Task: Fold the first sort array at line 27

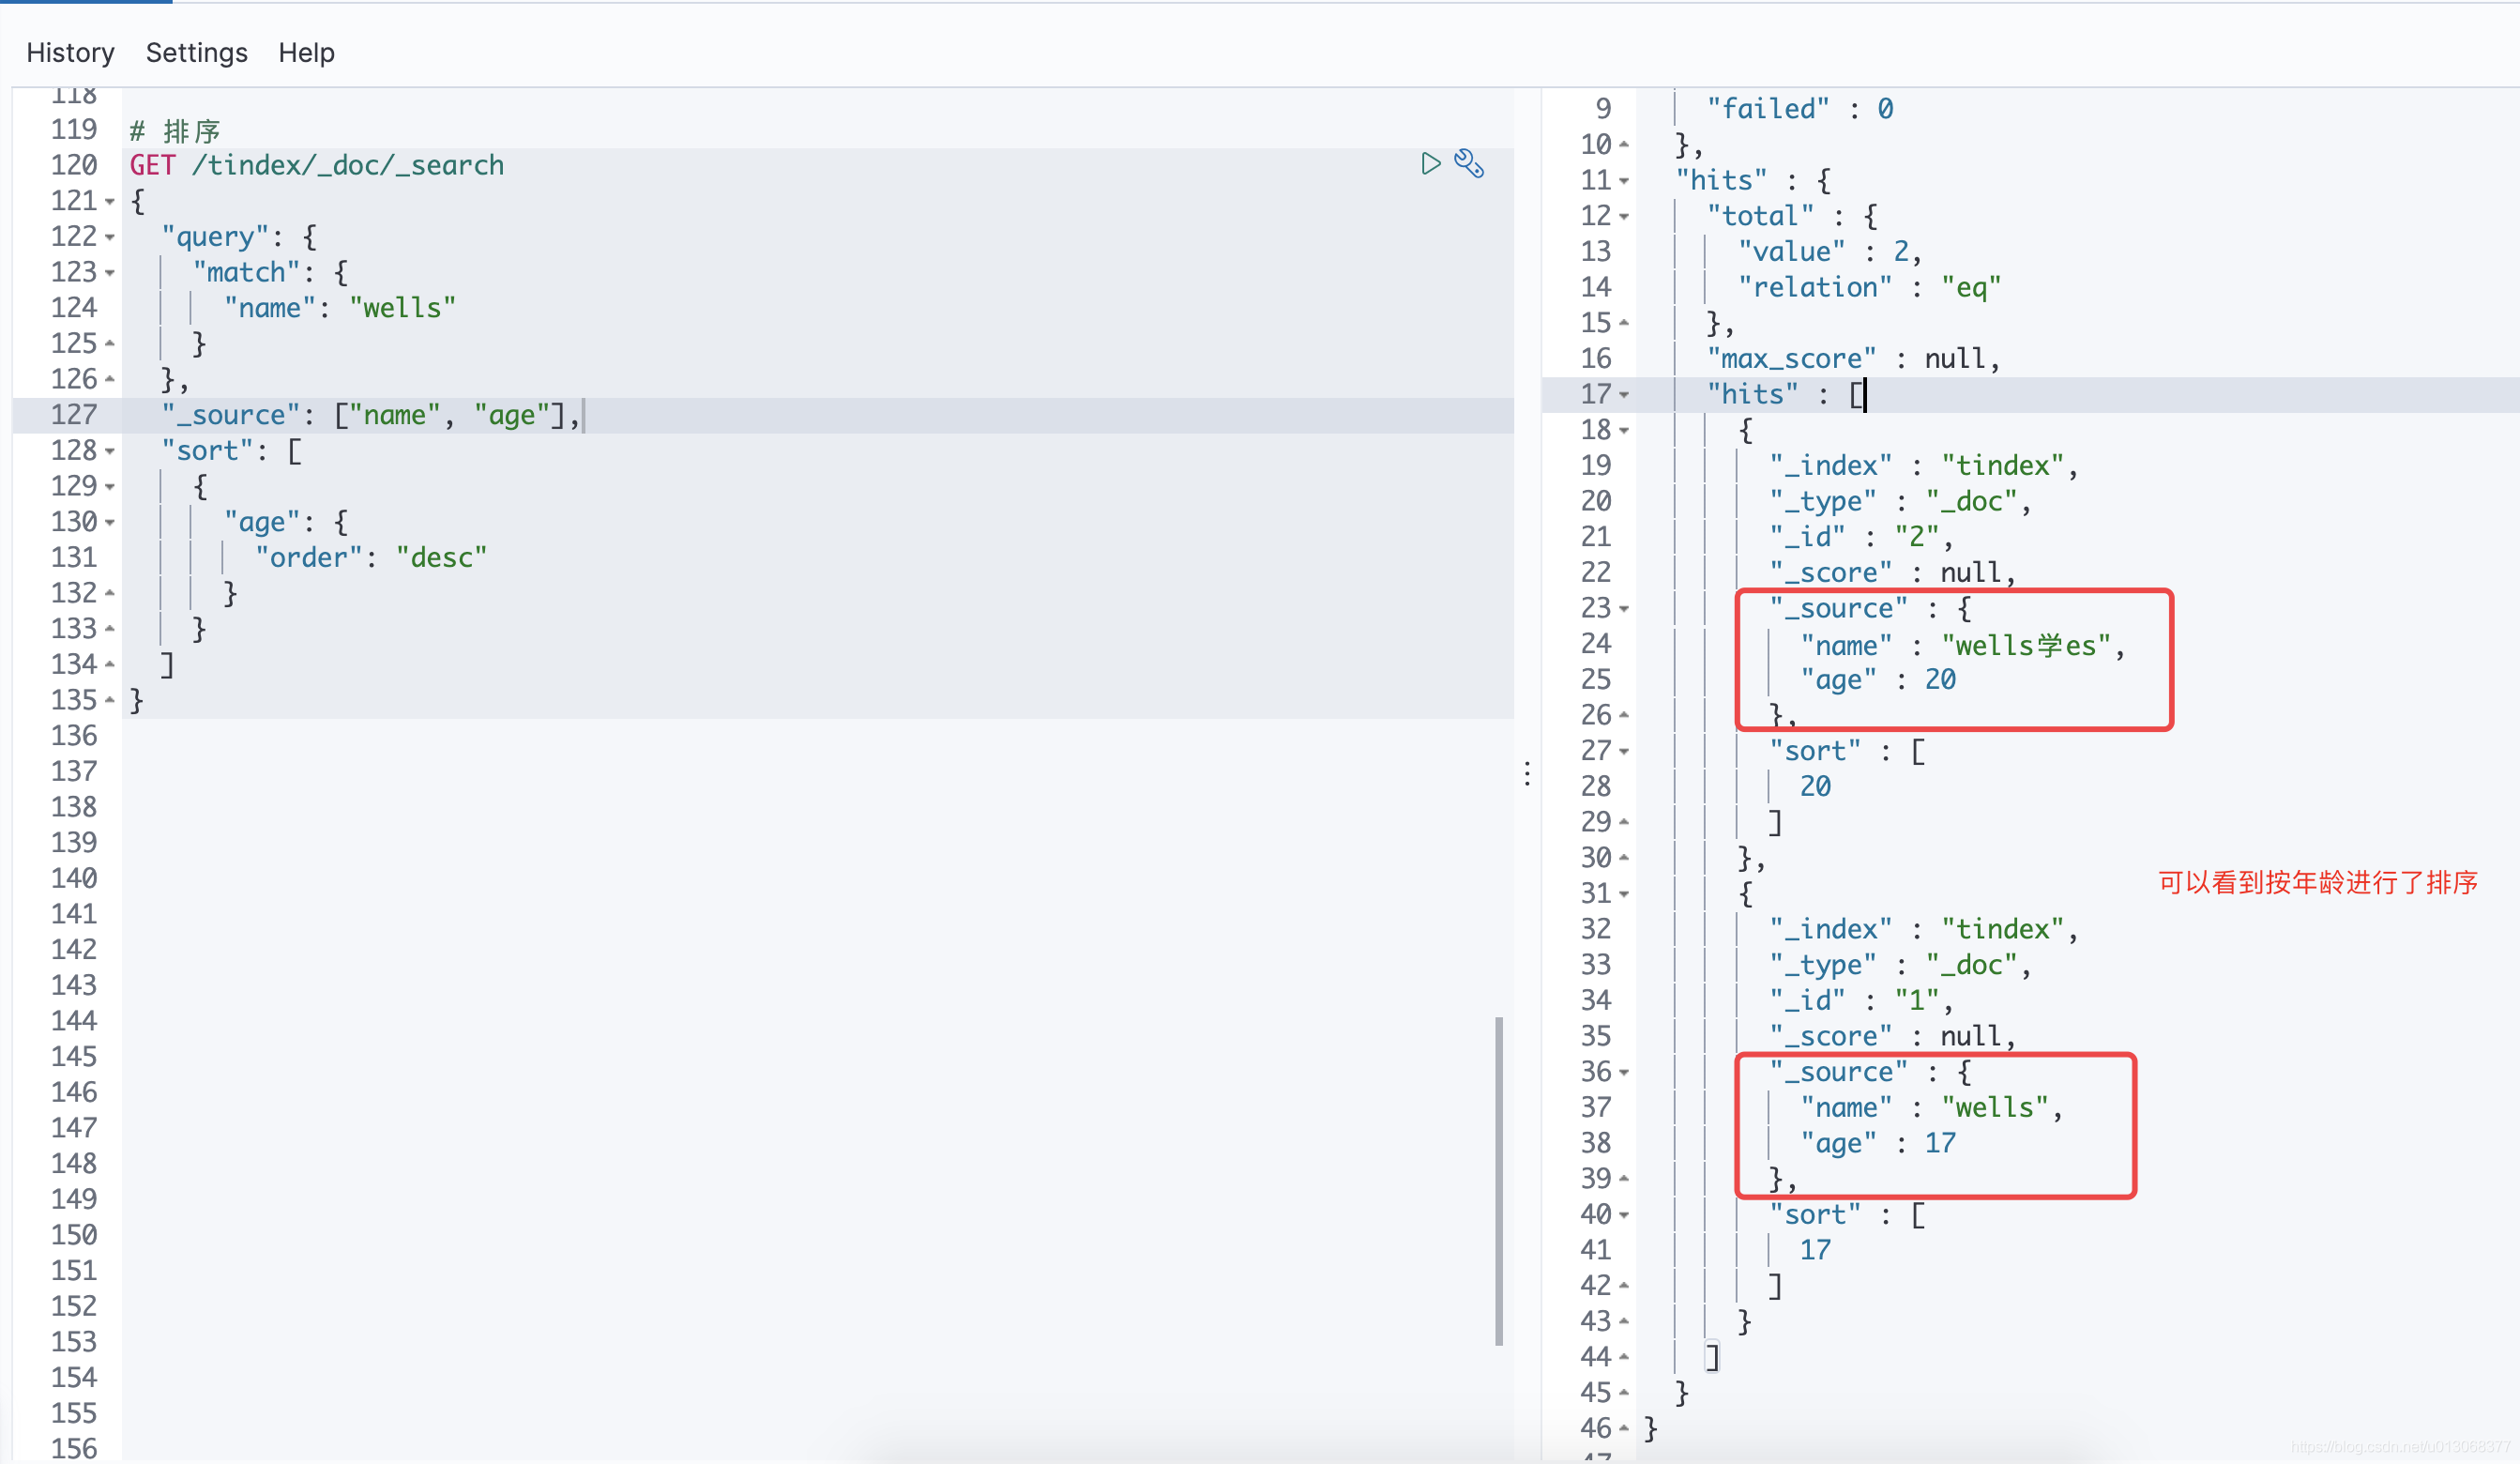Action: (x=1624, y=751)
